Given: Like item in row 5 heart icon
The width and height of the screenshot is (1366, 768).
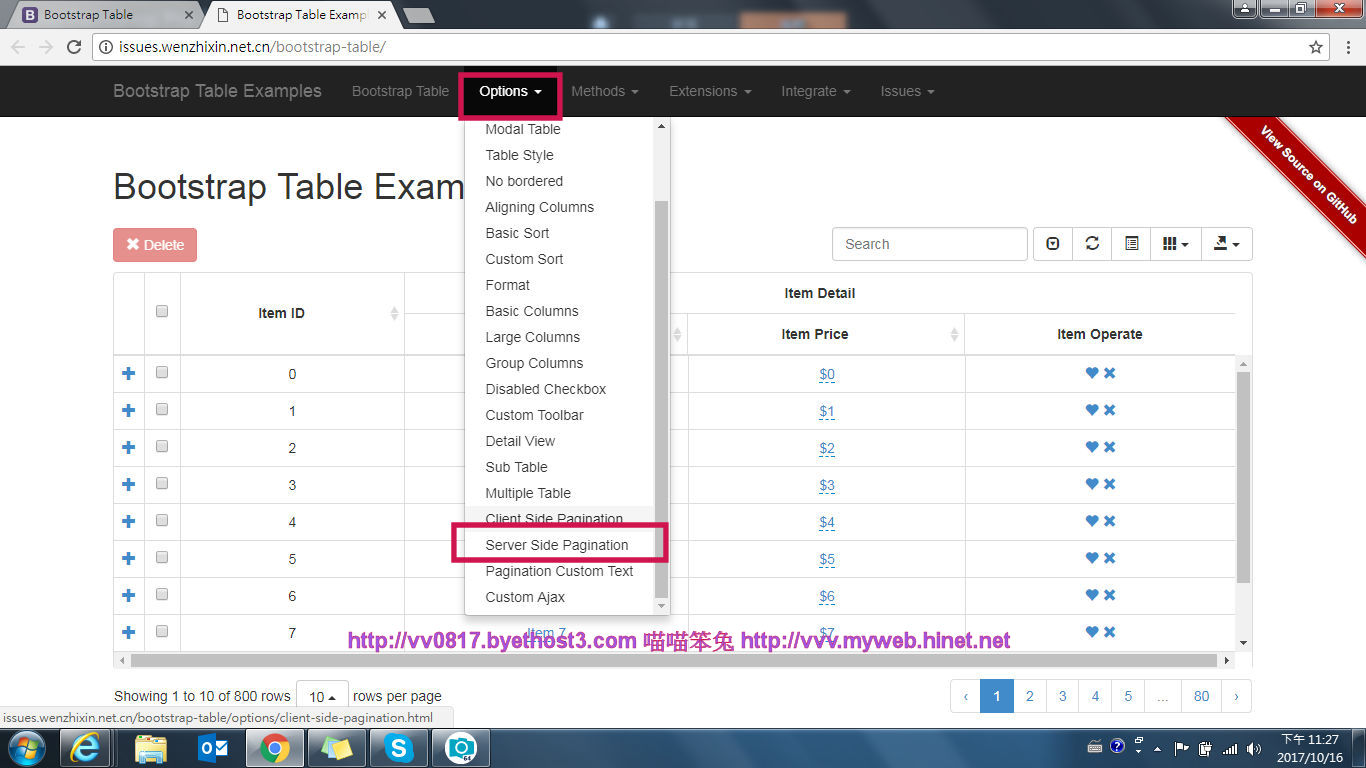Looking at the screenshot, I should 1092,558.
